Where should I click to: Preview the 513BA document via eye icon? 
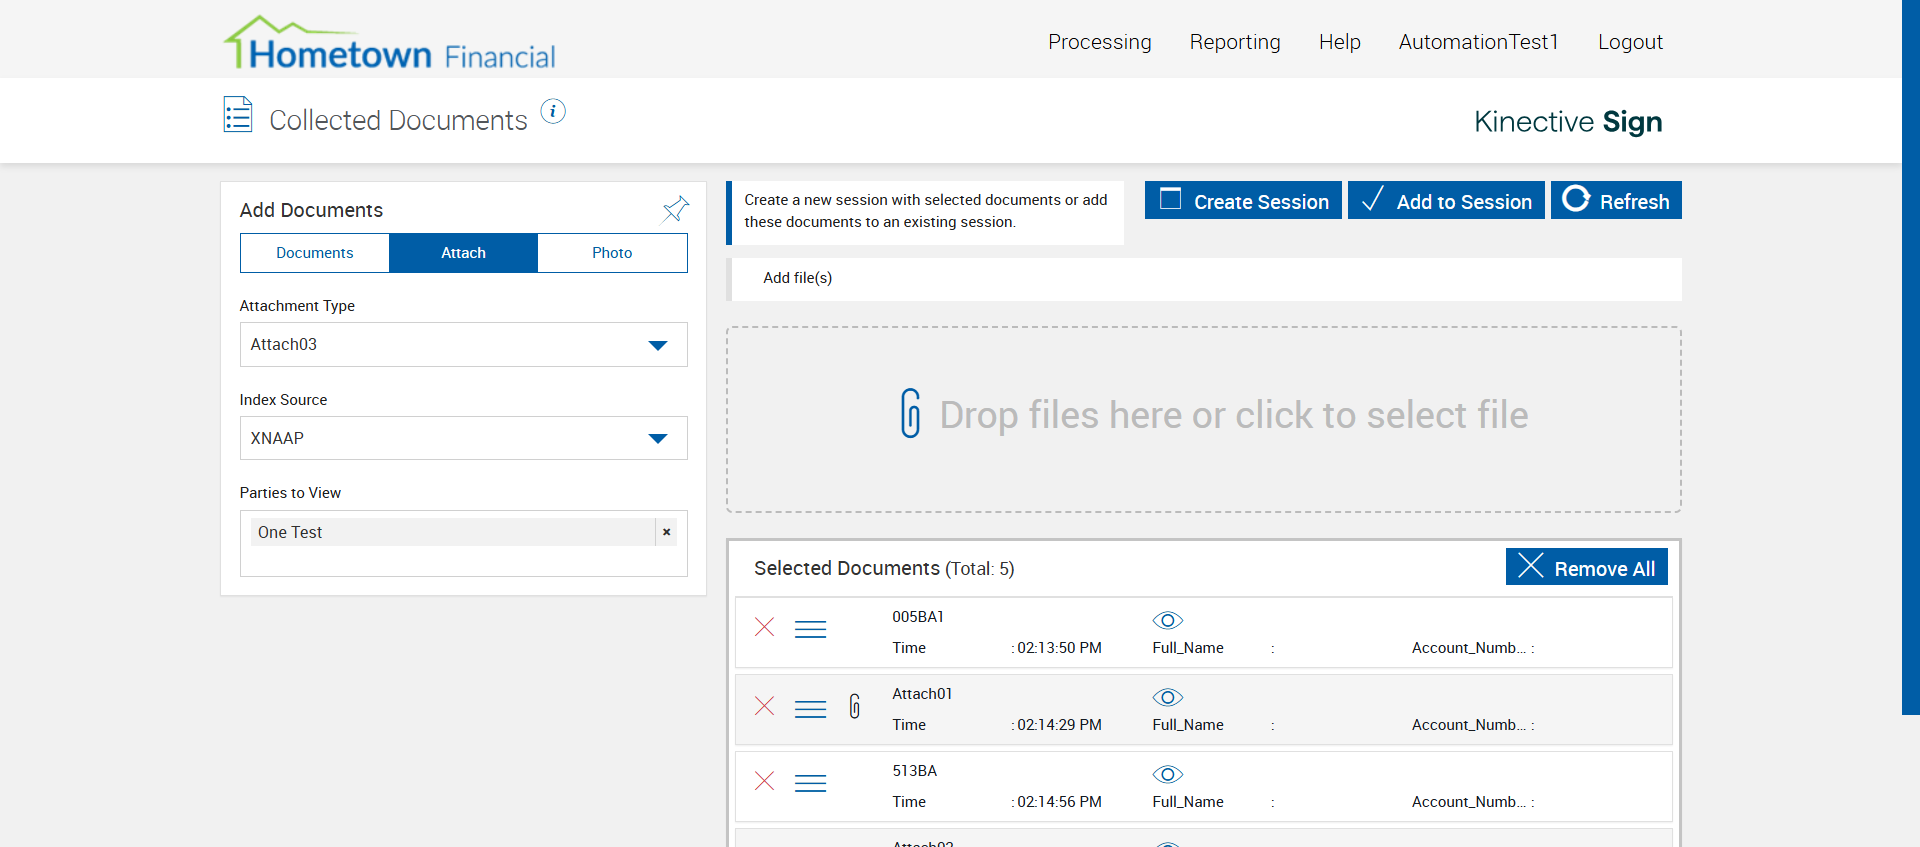click(1167, 774)
